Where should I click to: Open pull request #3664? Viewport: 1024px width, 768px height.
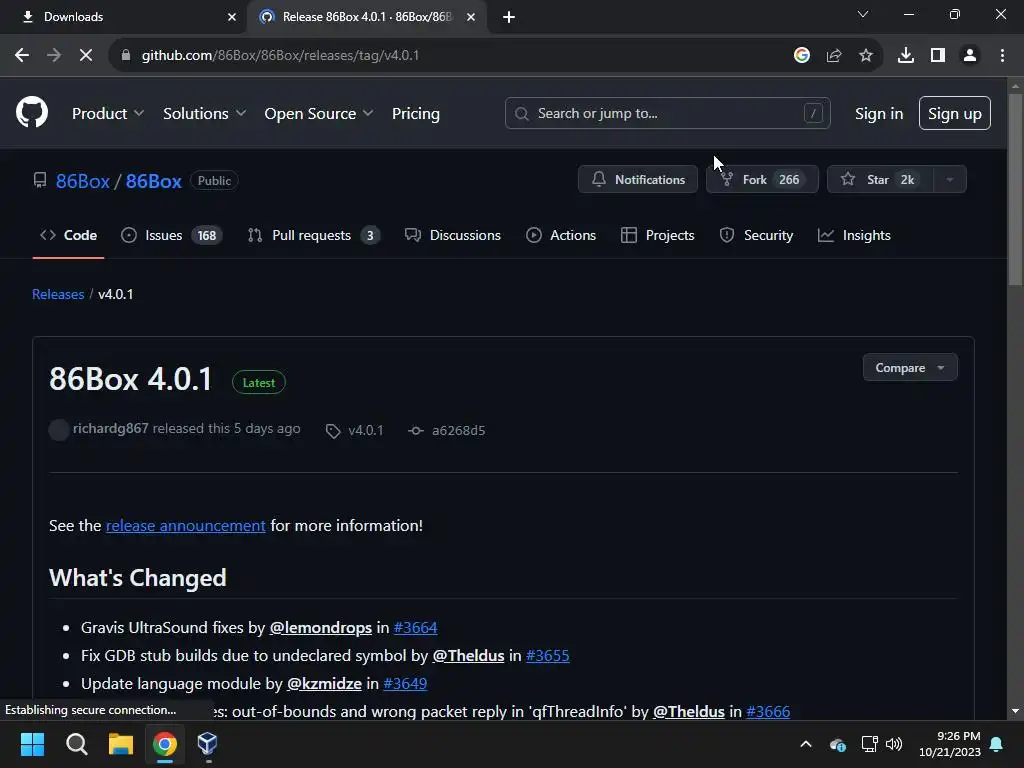tap(415, 628)
